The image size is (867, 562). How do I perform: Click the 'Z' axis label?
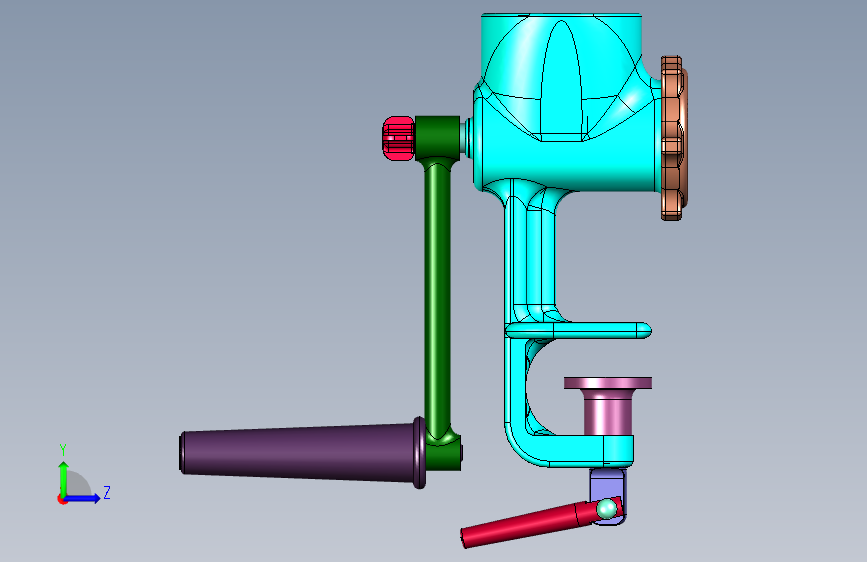(107, 492)
